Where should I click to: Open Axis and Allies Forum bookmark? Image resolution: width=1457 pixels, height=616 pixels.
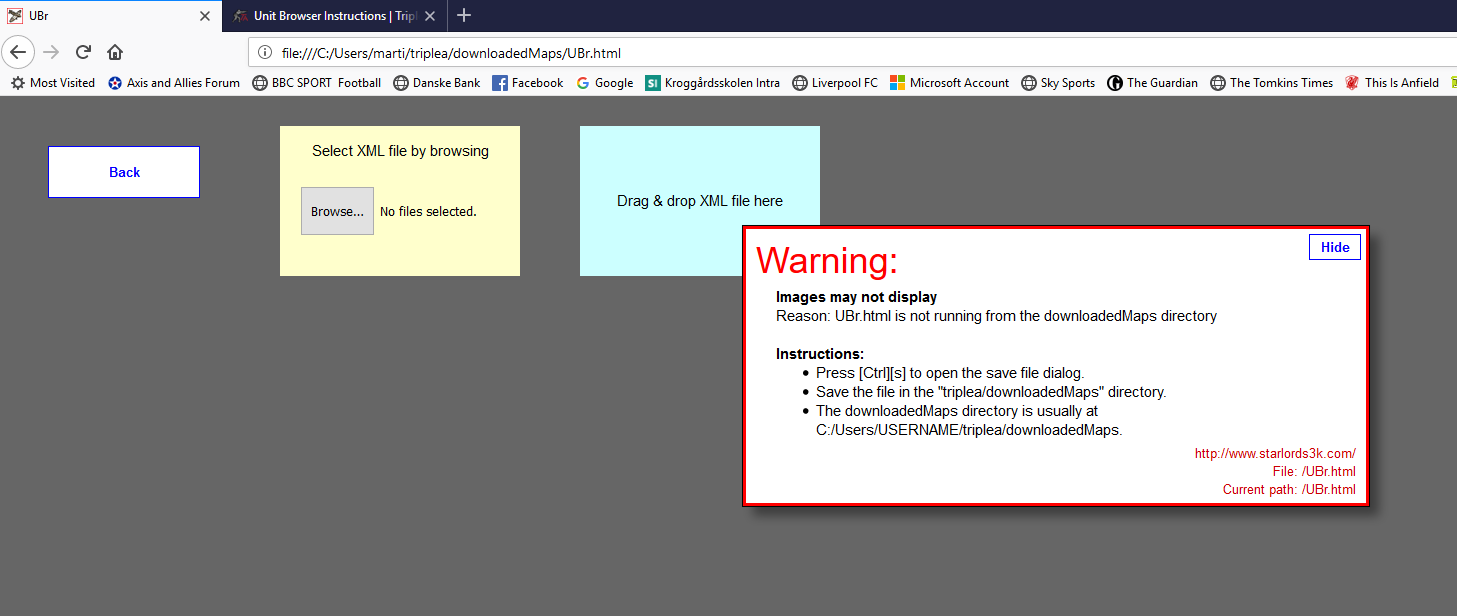coord(174,83)
